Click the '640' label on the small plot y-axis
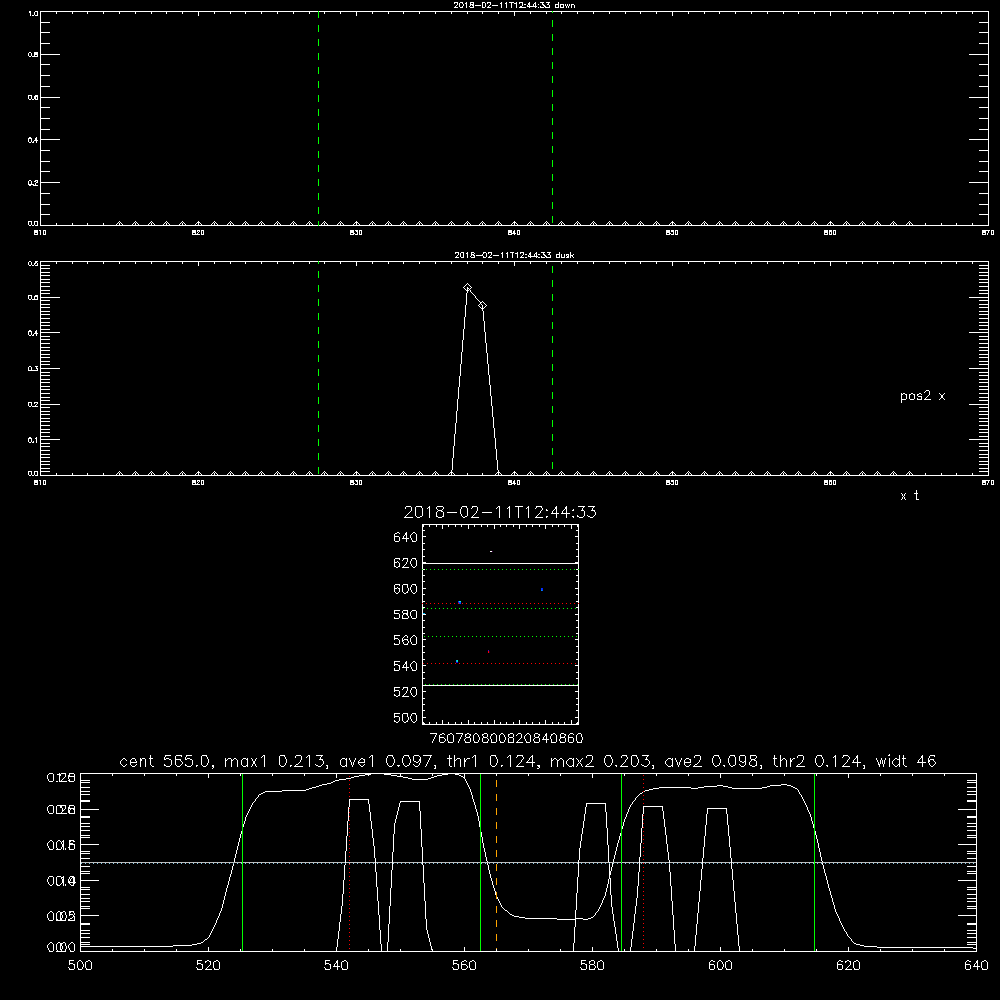This screenshot has width=1000, height=1000. coord(406,538)
